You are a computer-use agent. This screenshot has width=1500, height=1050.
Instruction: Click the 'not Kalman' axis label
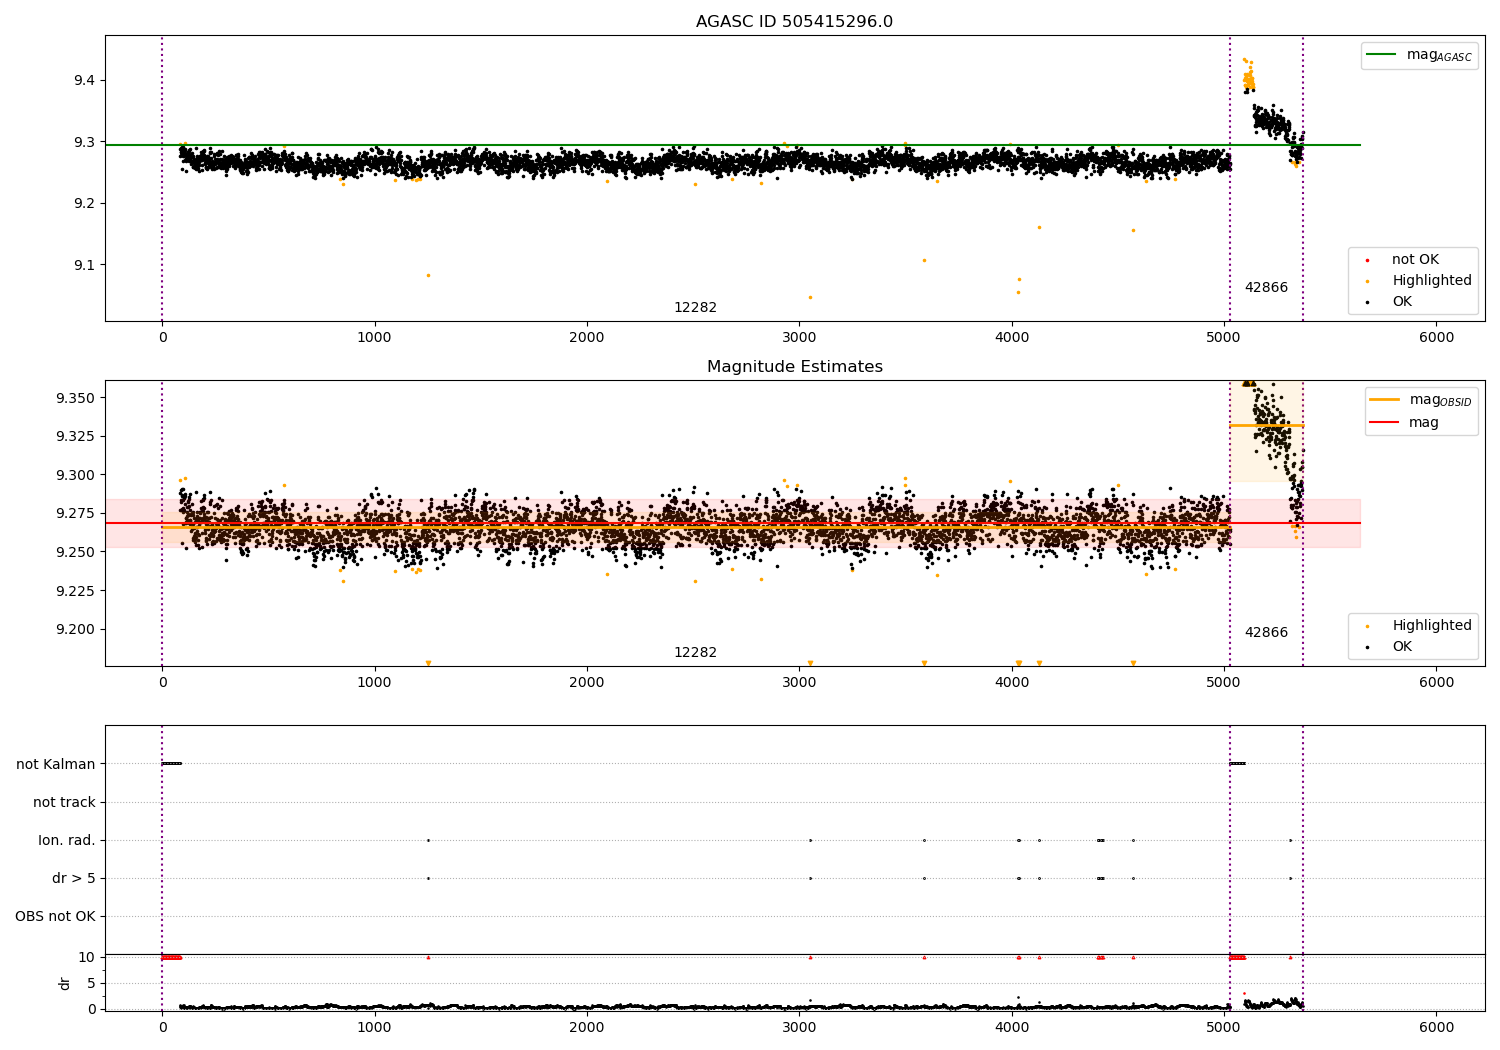[x=56, y=765]
